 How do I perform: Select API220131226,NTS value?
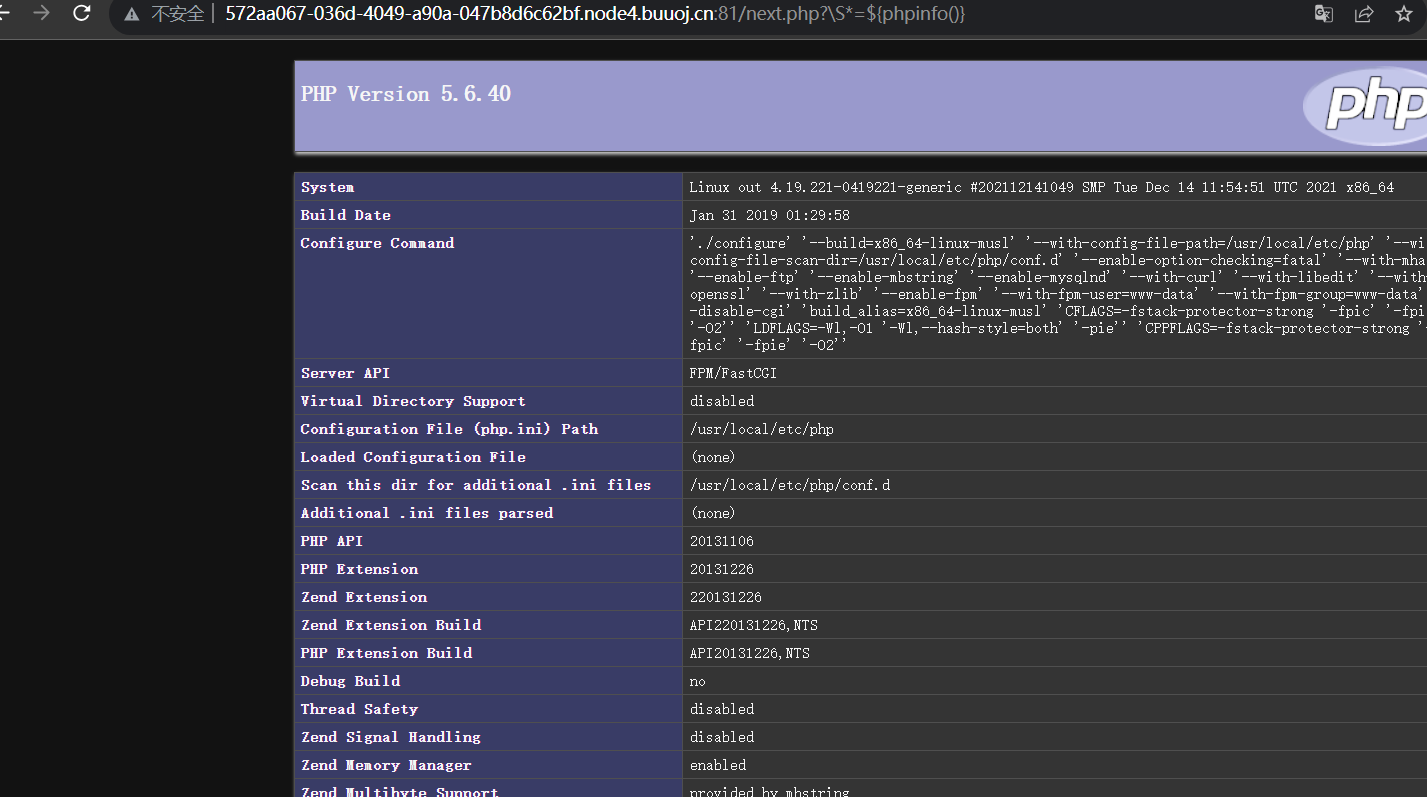[754, 625]
